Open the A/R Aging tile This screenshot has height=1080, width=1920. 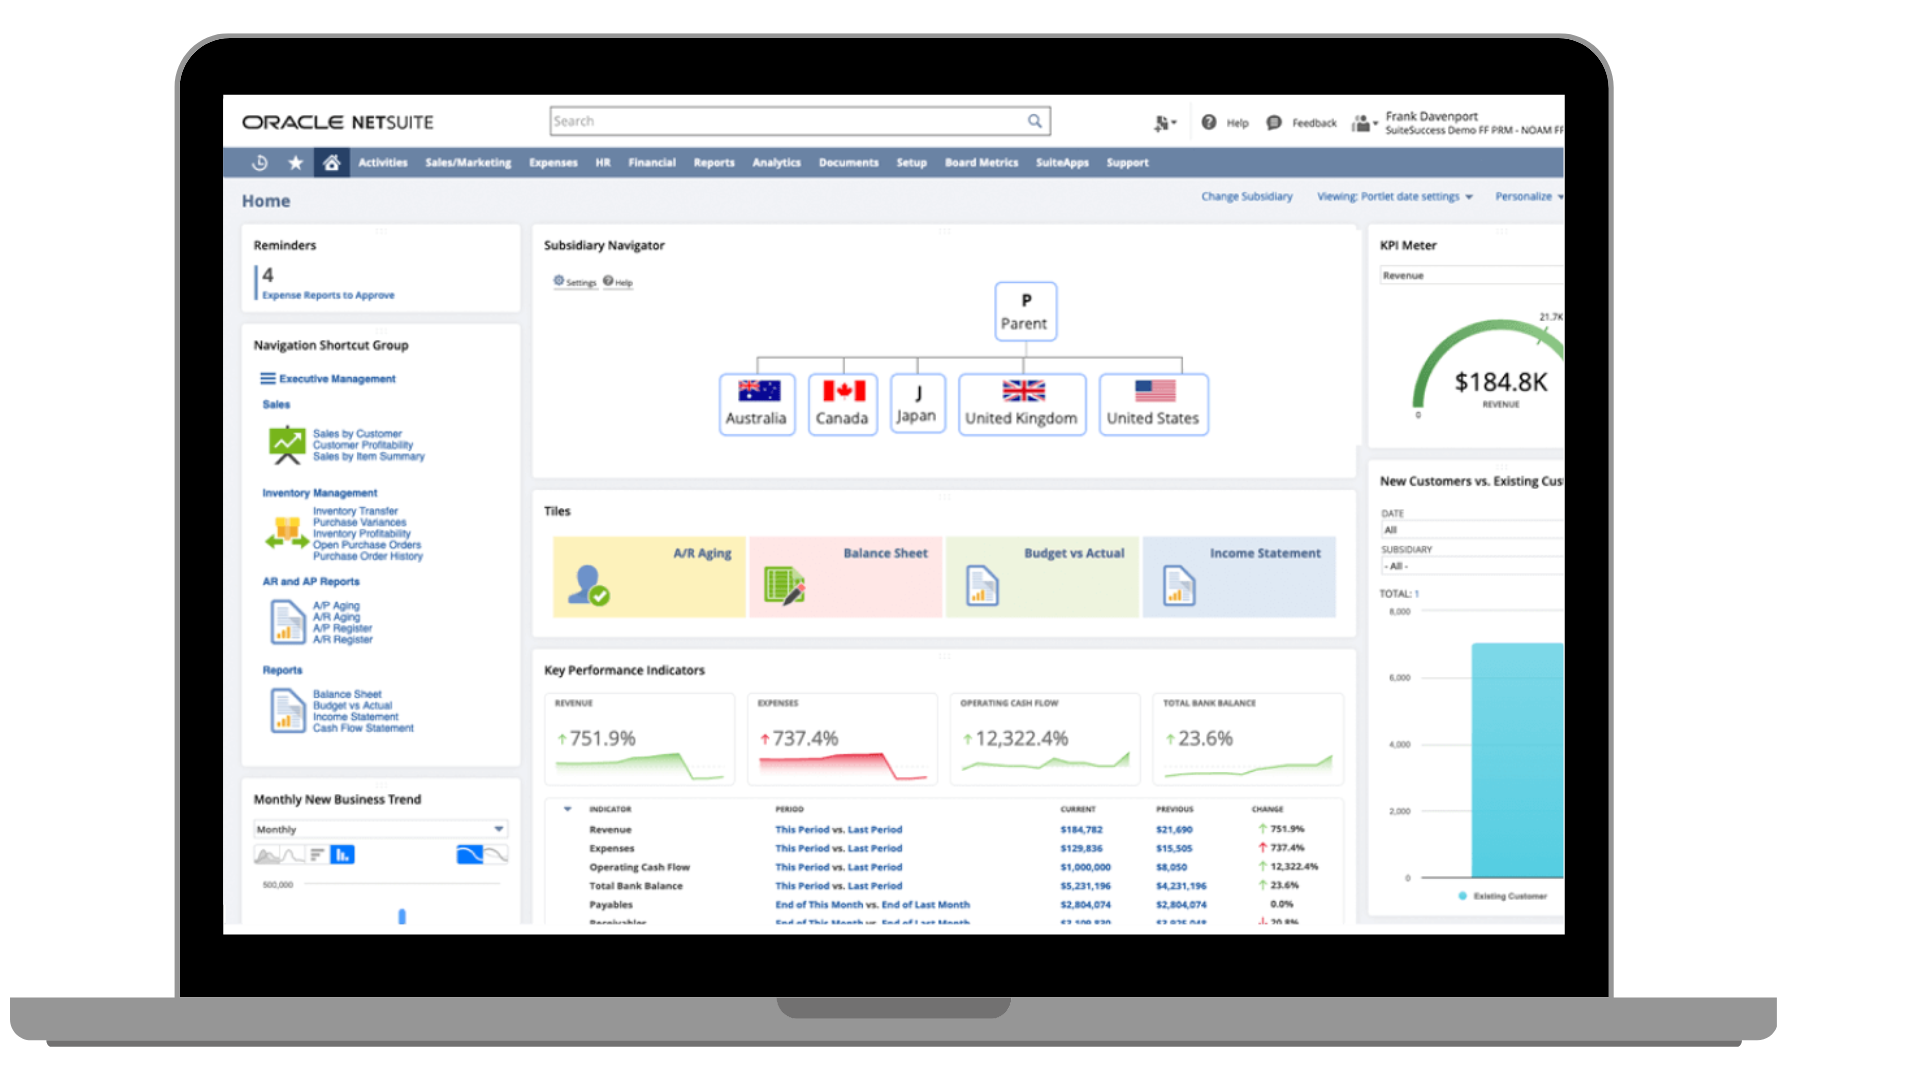[x=649, y=577]
